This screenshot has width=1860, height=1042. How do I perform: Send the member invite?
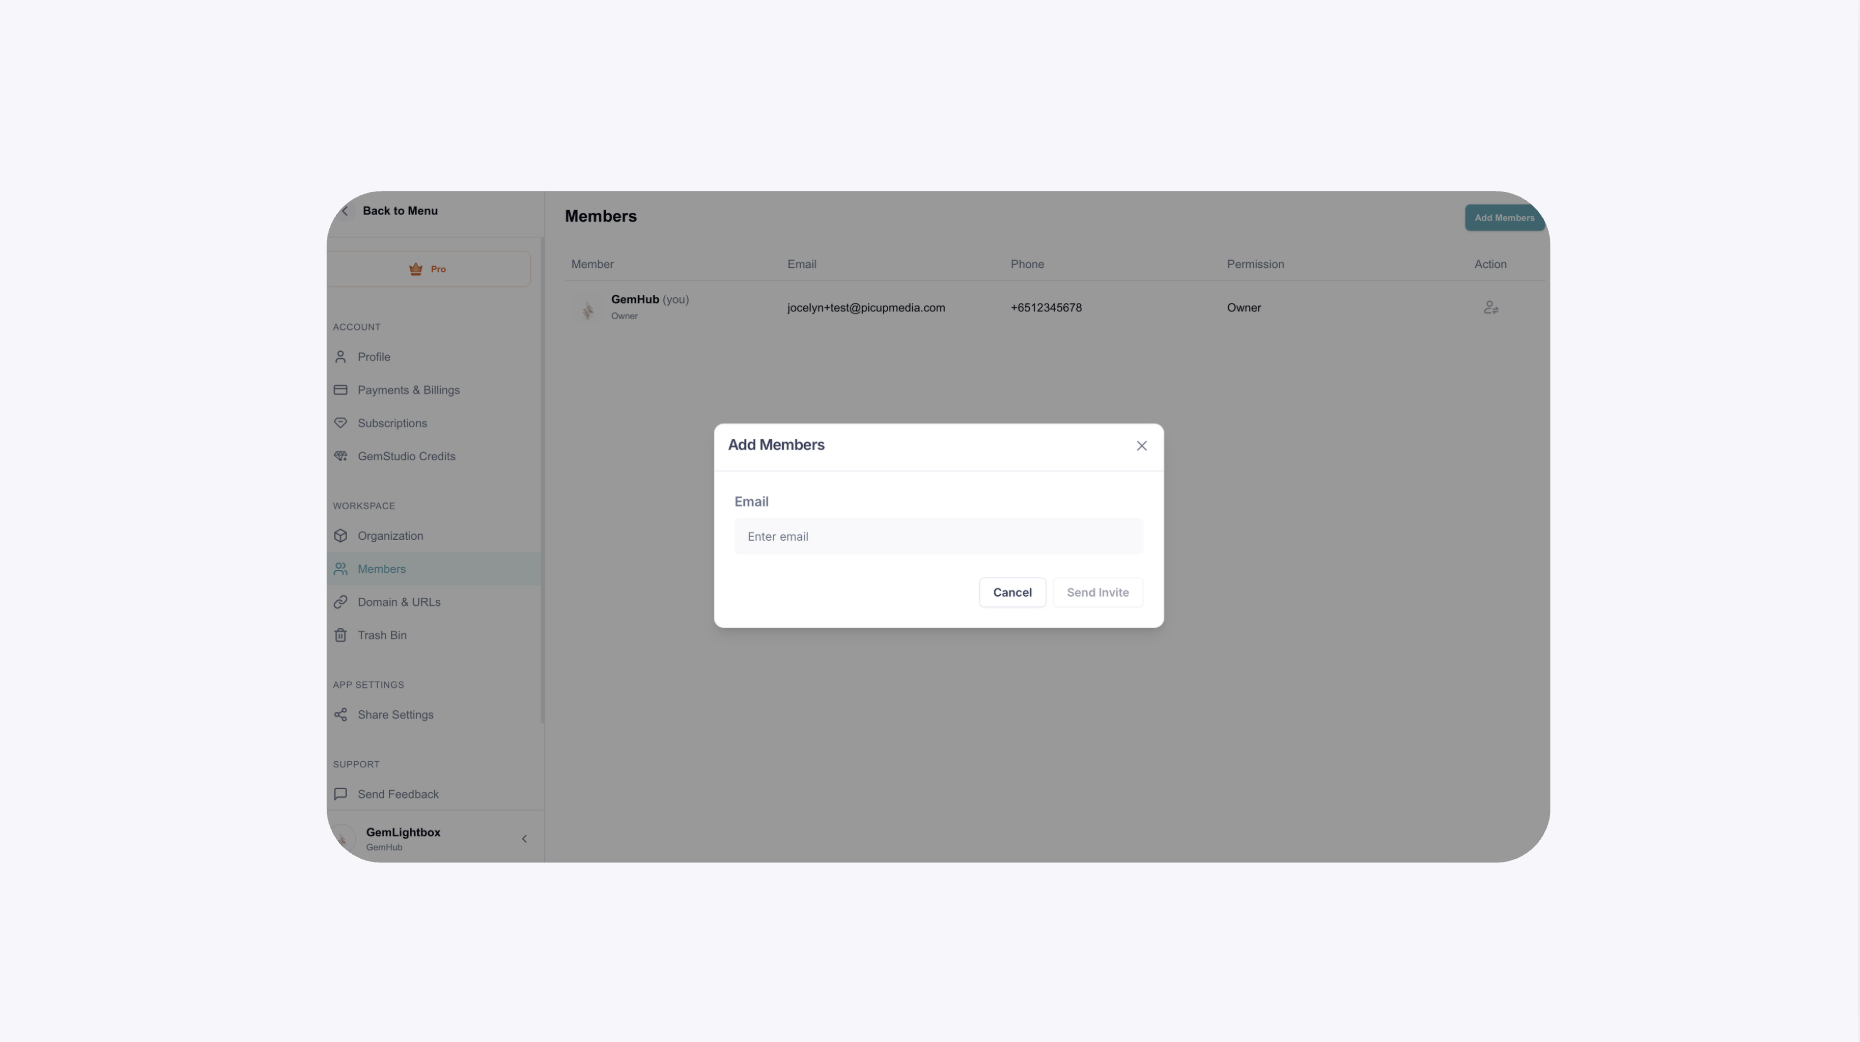[1097, 593]
